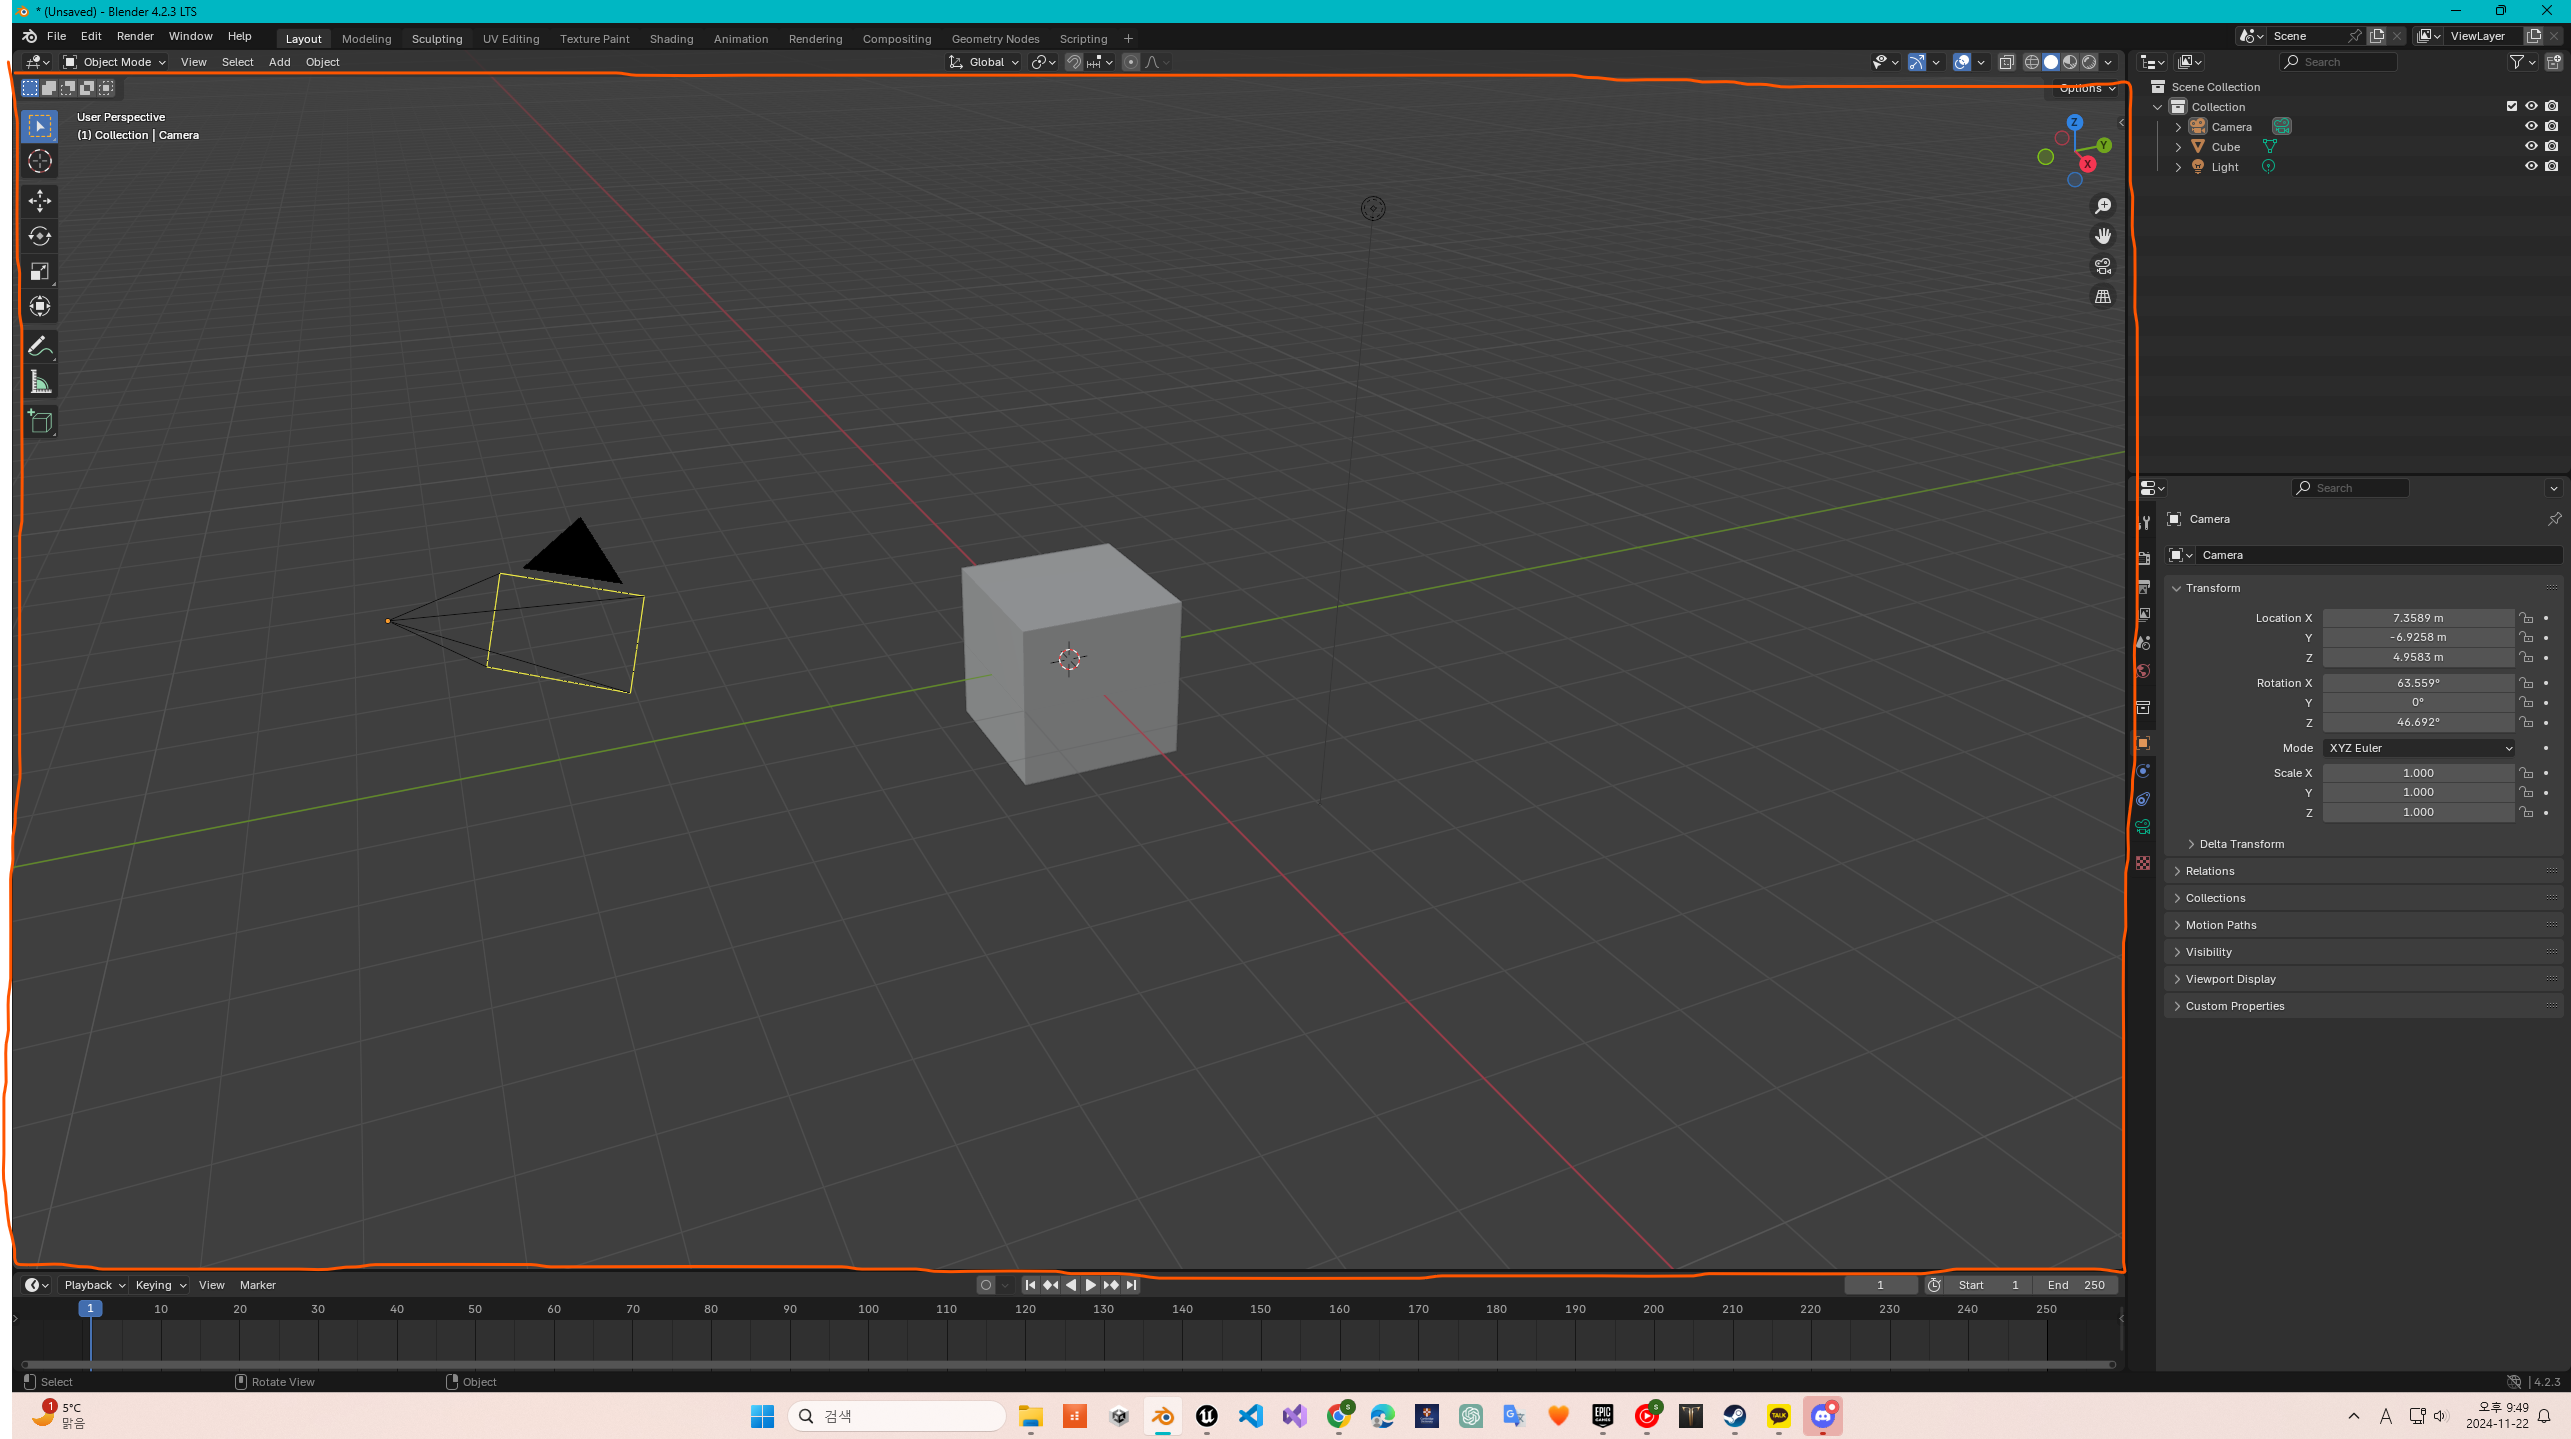Open Steam from the taskbar
This screenshot has width=2571, height=1439.
1735,1416
